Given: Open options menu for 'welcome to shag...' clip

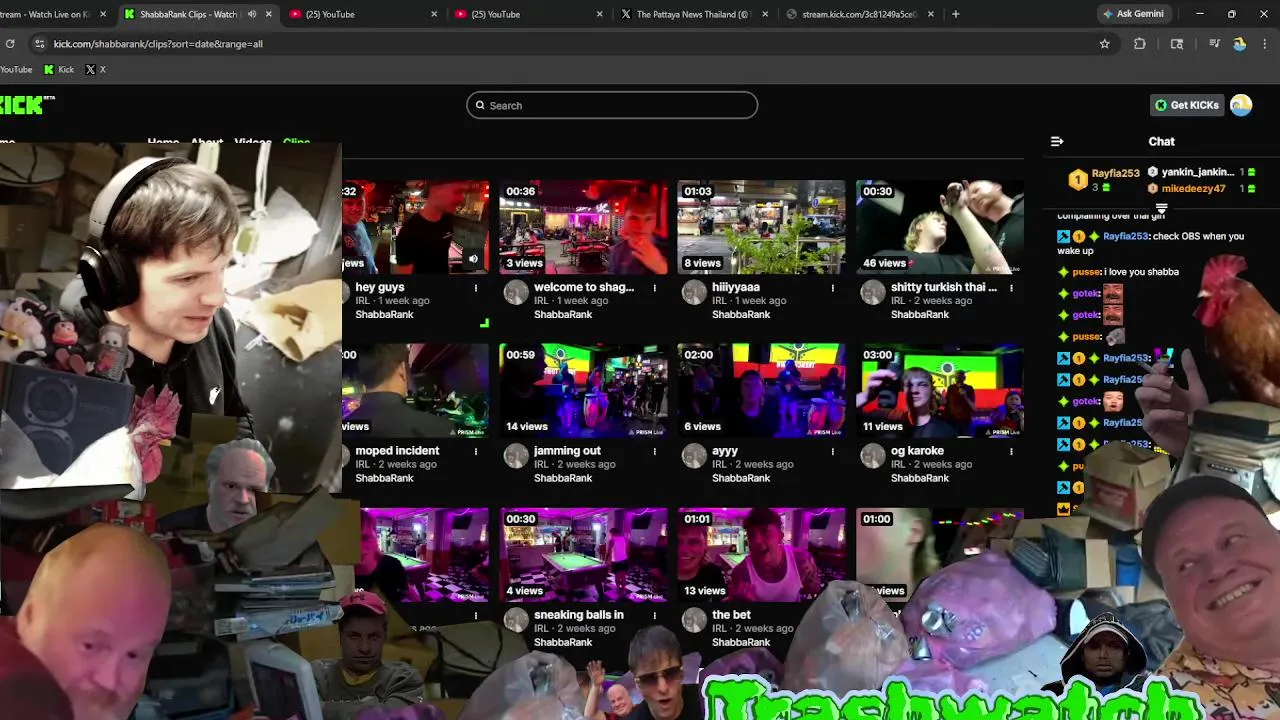Looking at the screenshot, I should tap(655, 288).
